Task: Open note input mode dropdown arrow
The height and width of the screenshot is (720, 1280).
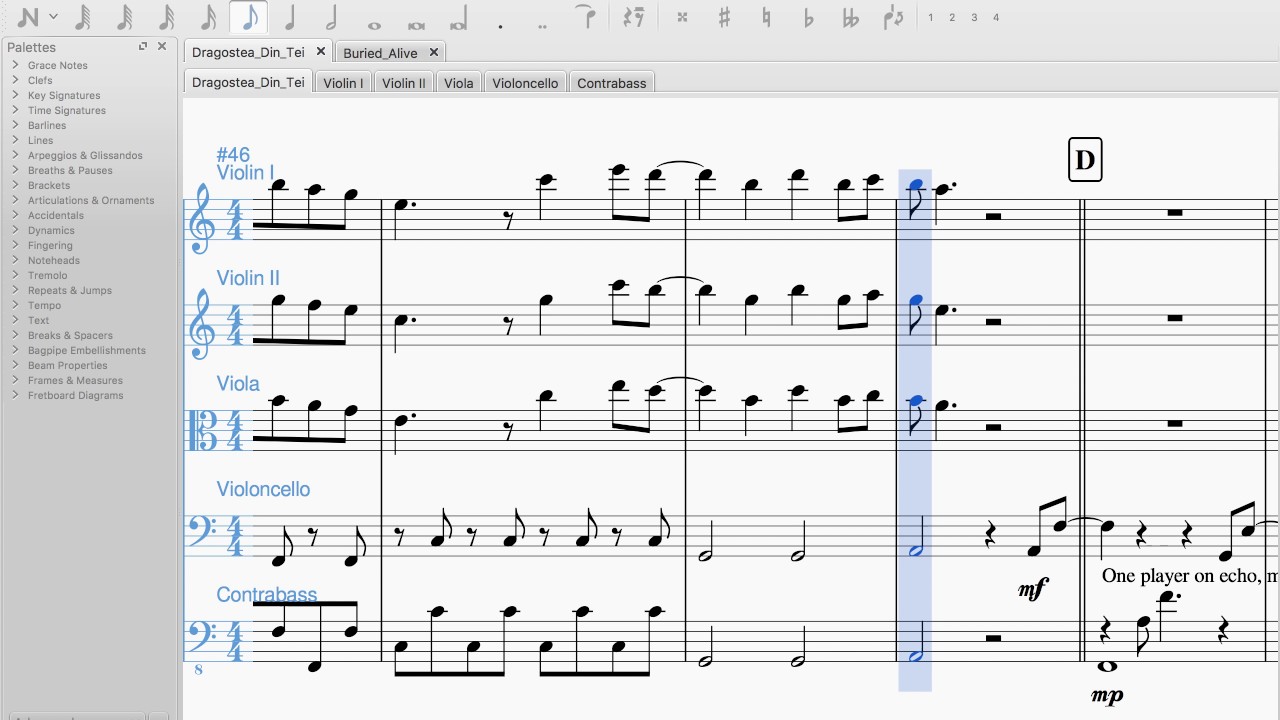Action: pos(54,17)
